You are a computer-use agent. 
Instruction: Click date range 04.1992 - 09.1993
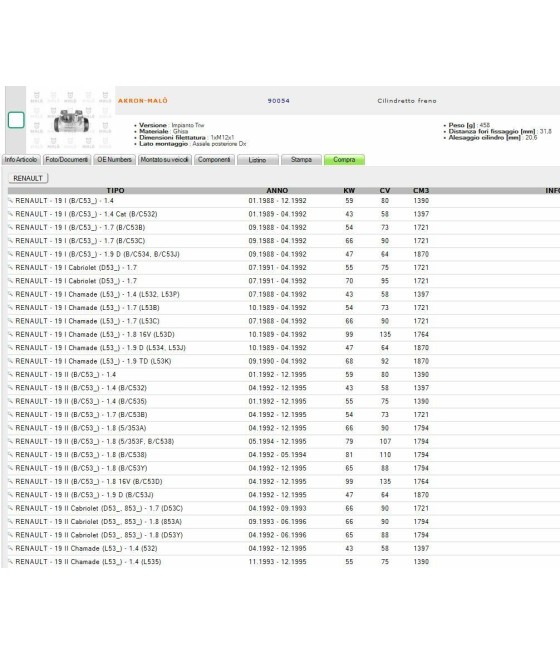(277, 508)
